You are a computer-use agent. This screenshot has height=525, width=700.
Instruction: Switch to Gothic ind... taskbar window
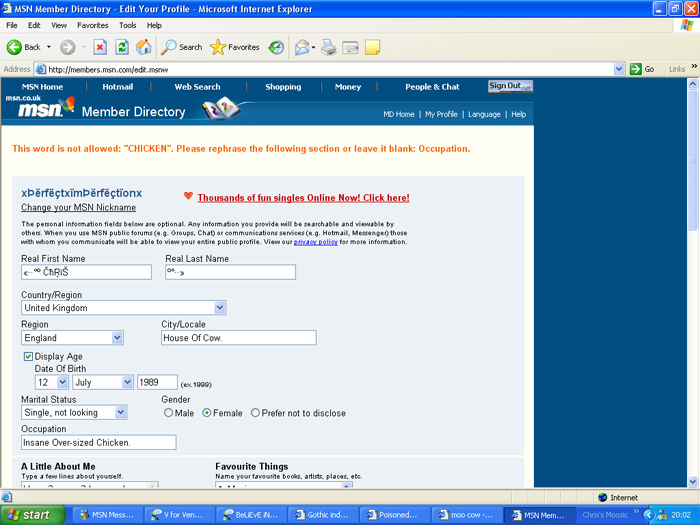pos(322,515)
